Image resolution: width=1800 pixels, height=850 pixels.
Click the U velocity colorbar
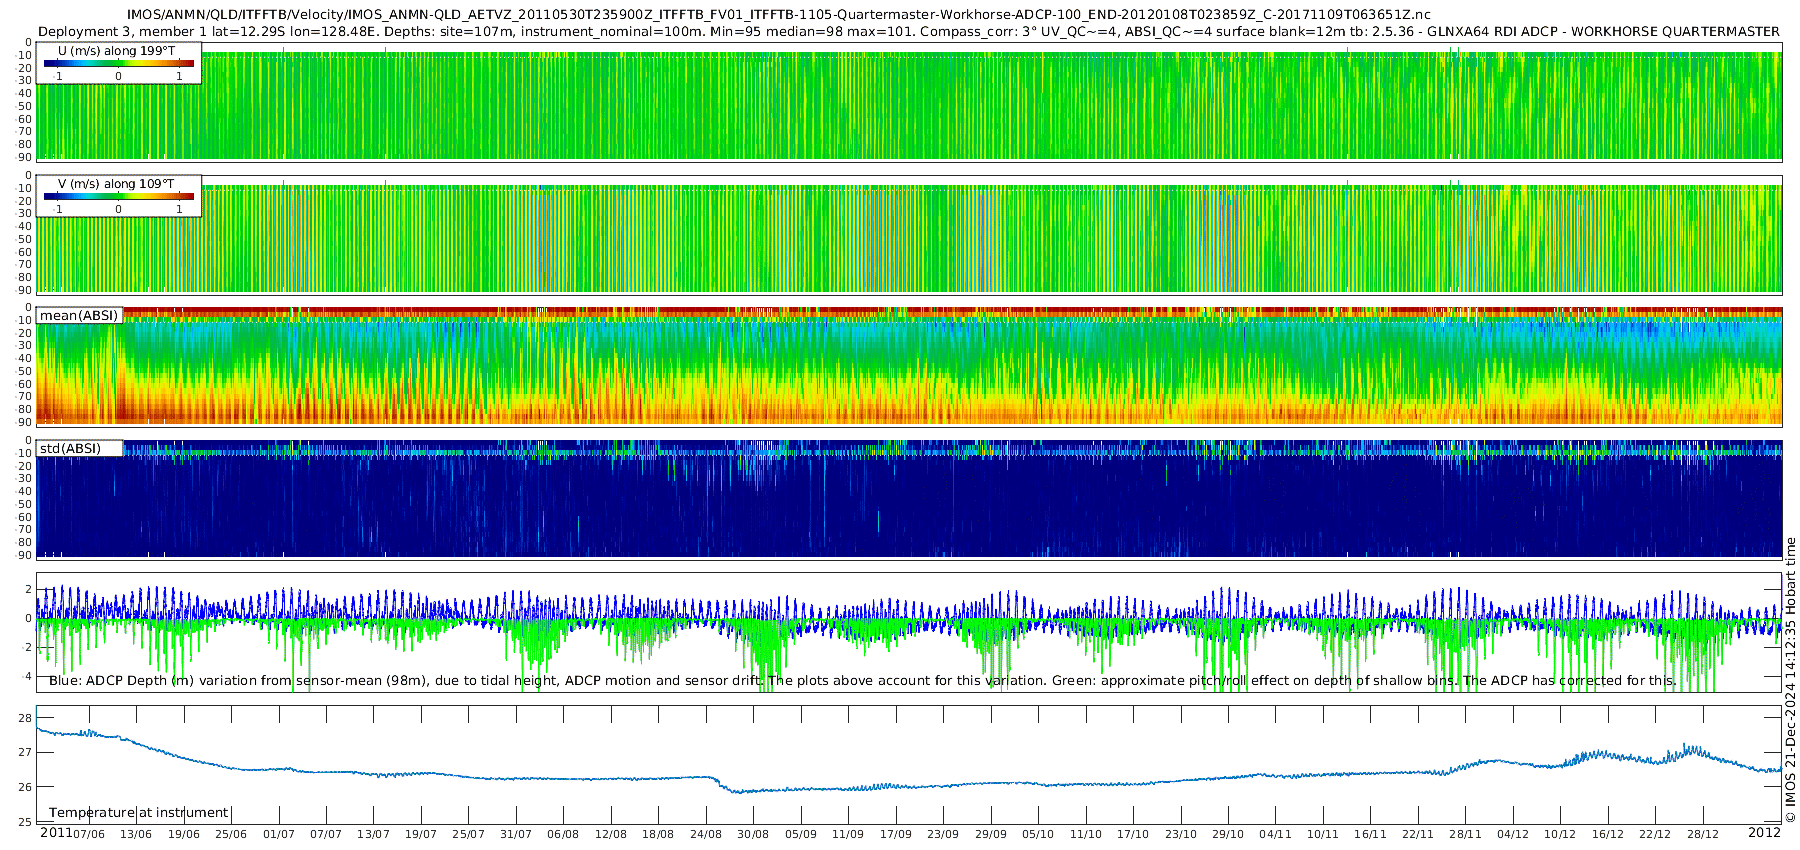[x=118, y=64]
